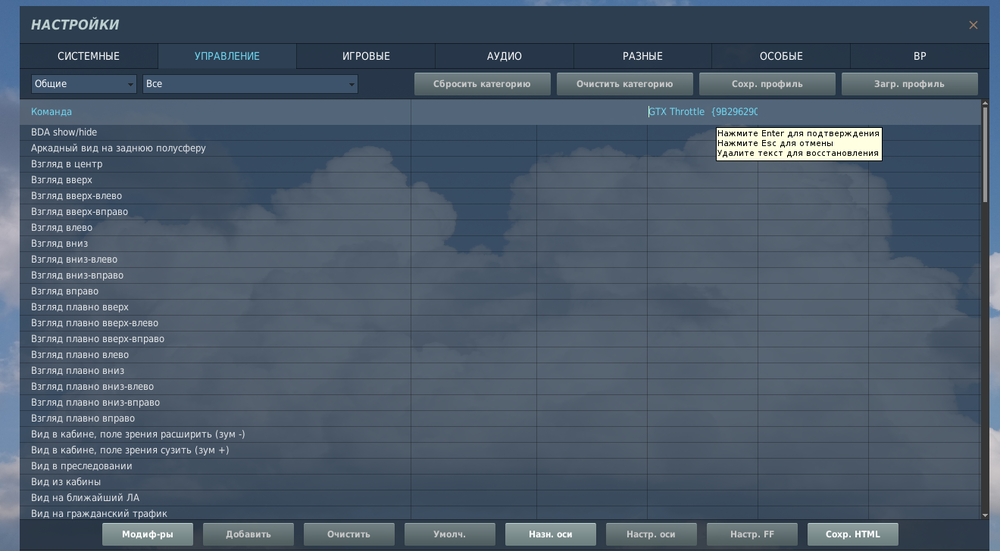This screenshot has height=551, width=1000.
Task: Select the Вид из кабины row
Action: (500, 483)
